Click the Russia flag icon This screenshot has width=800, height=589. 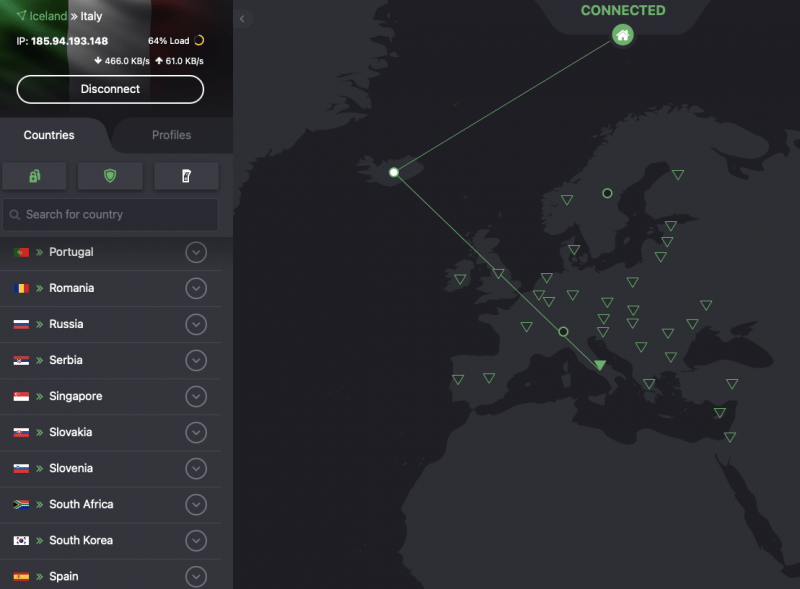pyautogui.click(x=23, y=324)
